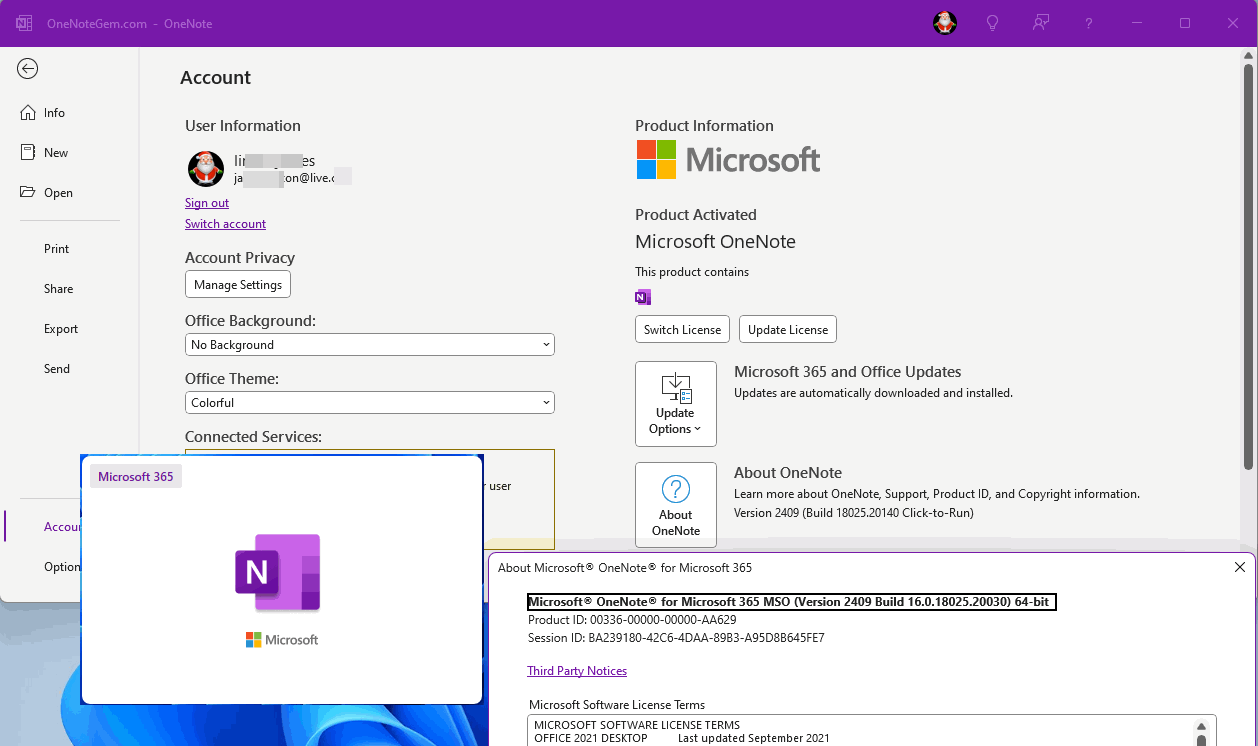Click the Product Activated text
1258x746 pixels.
click(x=696, y=215)
